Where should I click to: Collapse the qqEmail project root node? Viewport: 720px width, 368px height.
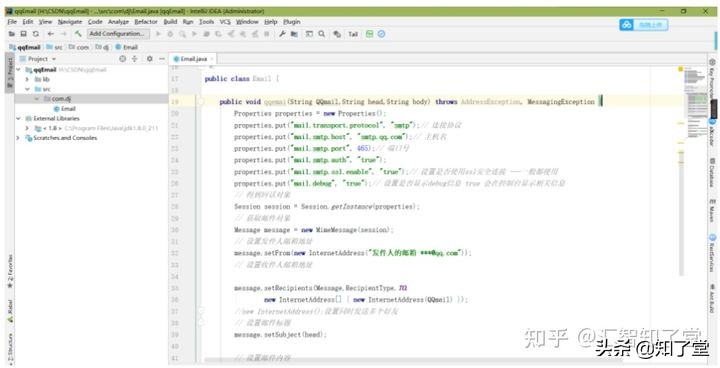pos(19,70)
